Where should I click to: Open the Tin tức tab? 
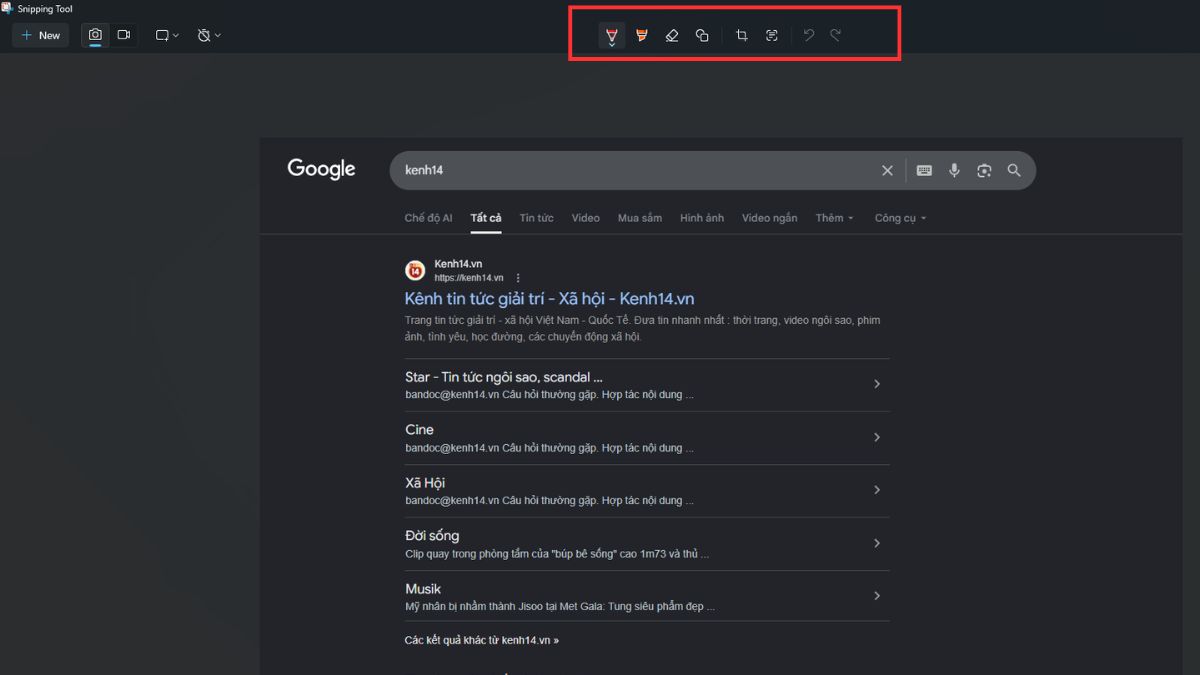coord(536,218)
